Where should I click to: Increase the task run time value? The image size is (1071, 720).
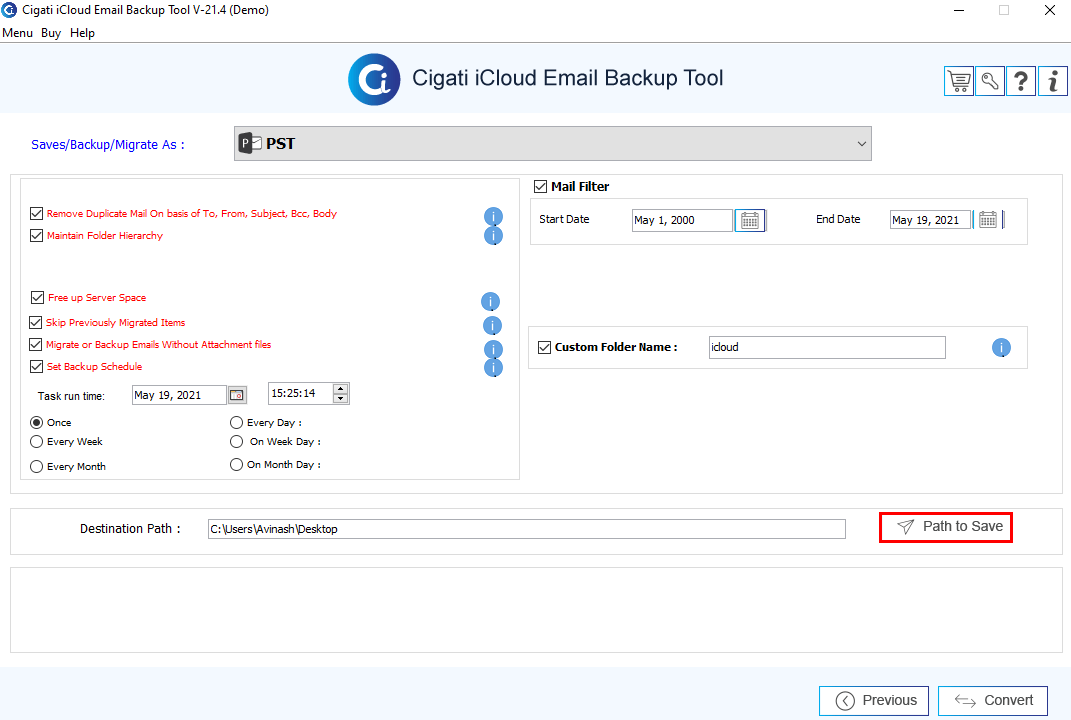[x=340, y=389]
